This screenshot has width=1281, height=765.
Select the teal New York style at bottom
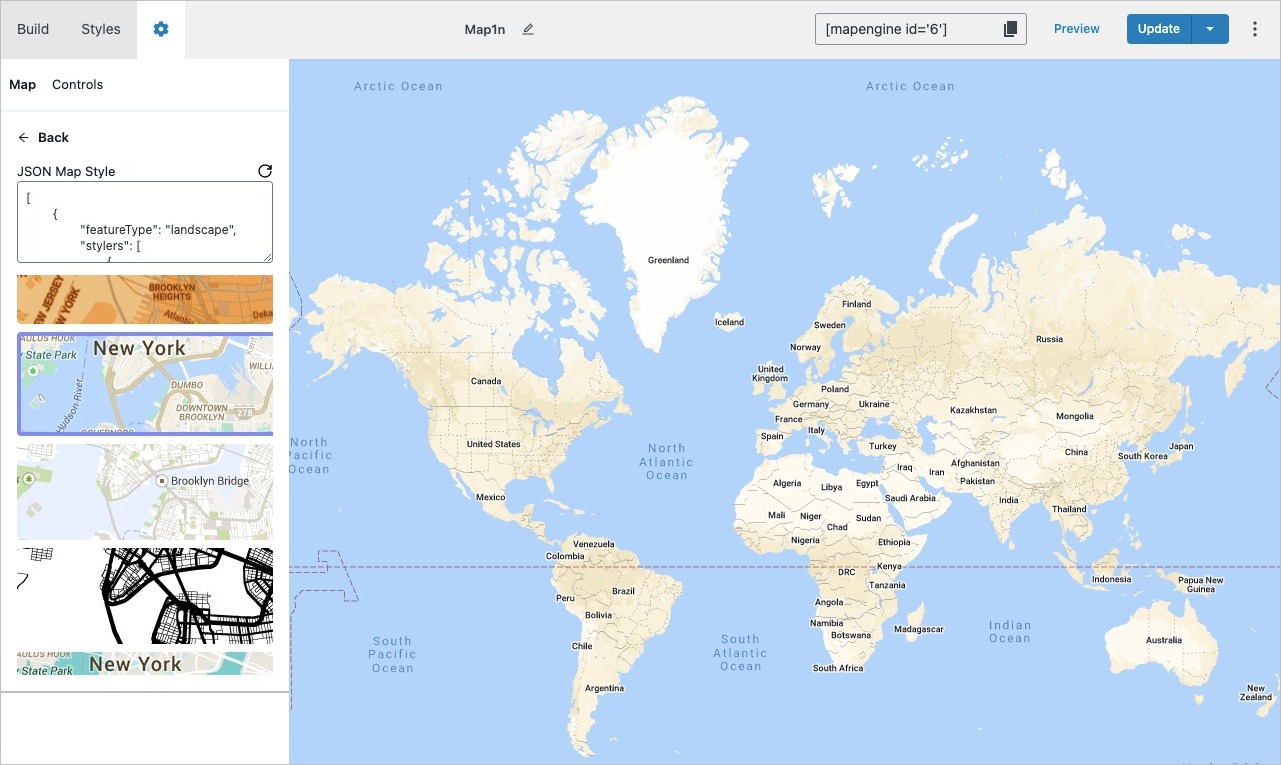point(144,662)
